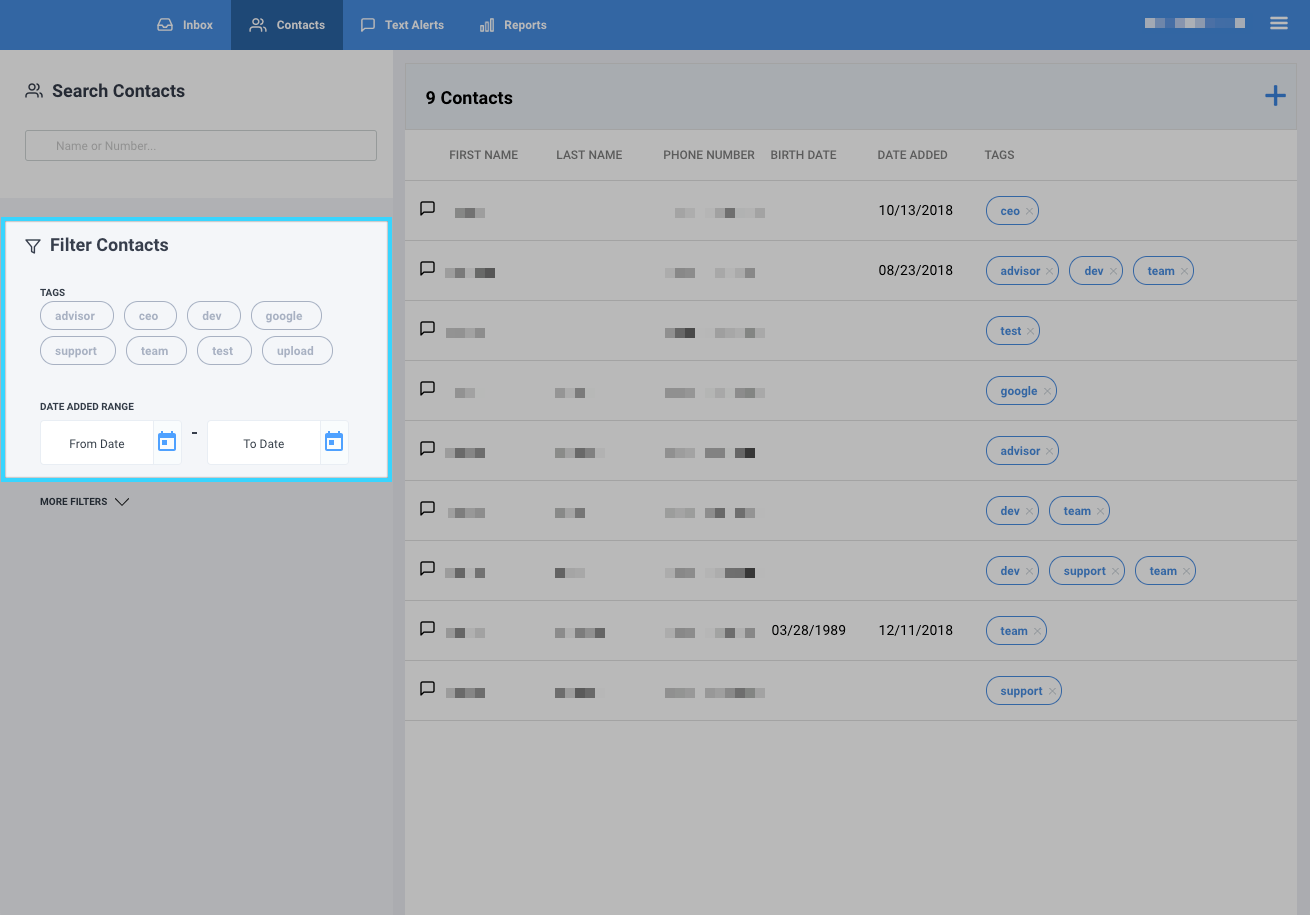This screenshot has width=1310, height=915.
Task: Open the Reports tab
Action: [x=513, y=25]
